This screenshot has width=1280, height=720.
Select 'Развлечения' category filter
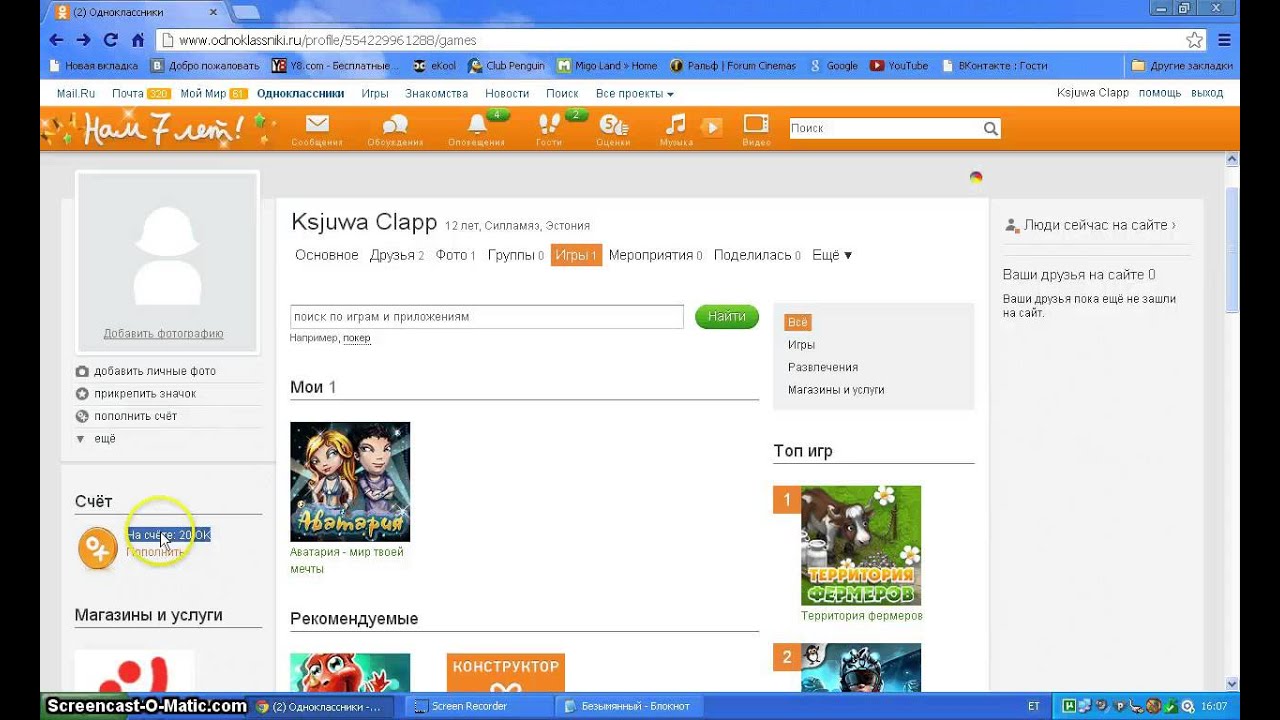click(x=823, y=367)
